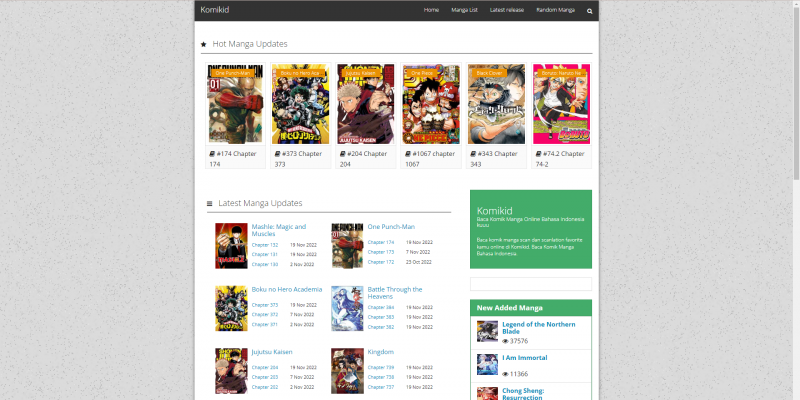Open the Manga List menu
Viewport: 800px width, 400px height.
click(464, 10)
